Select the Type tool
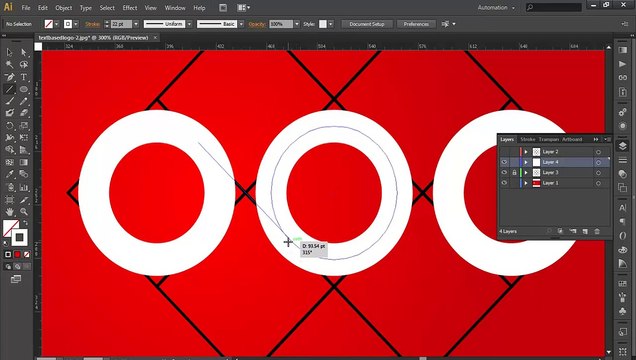The width and height of the screenshot is (636, 360). [x=24, y=77]
